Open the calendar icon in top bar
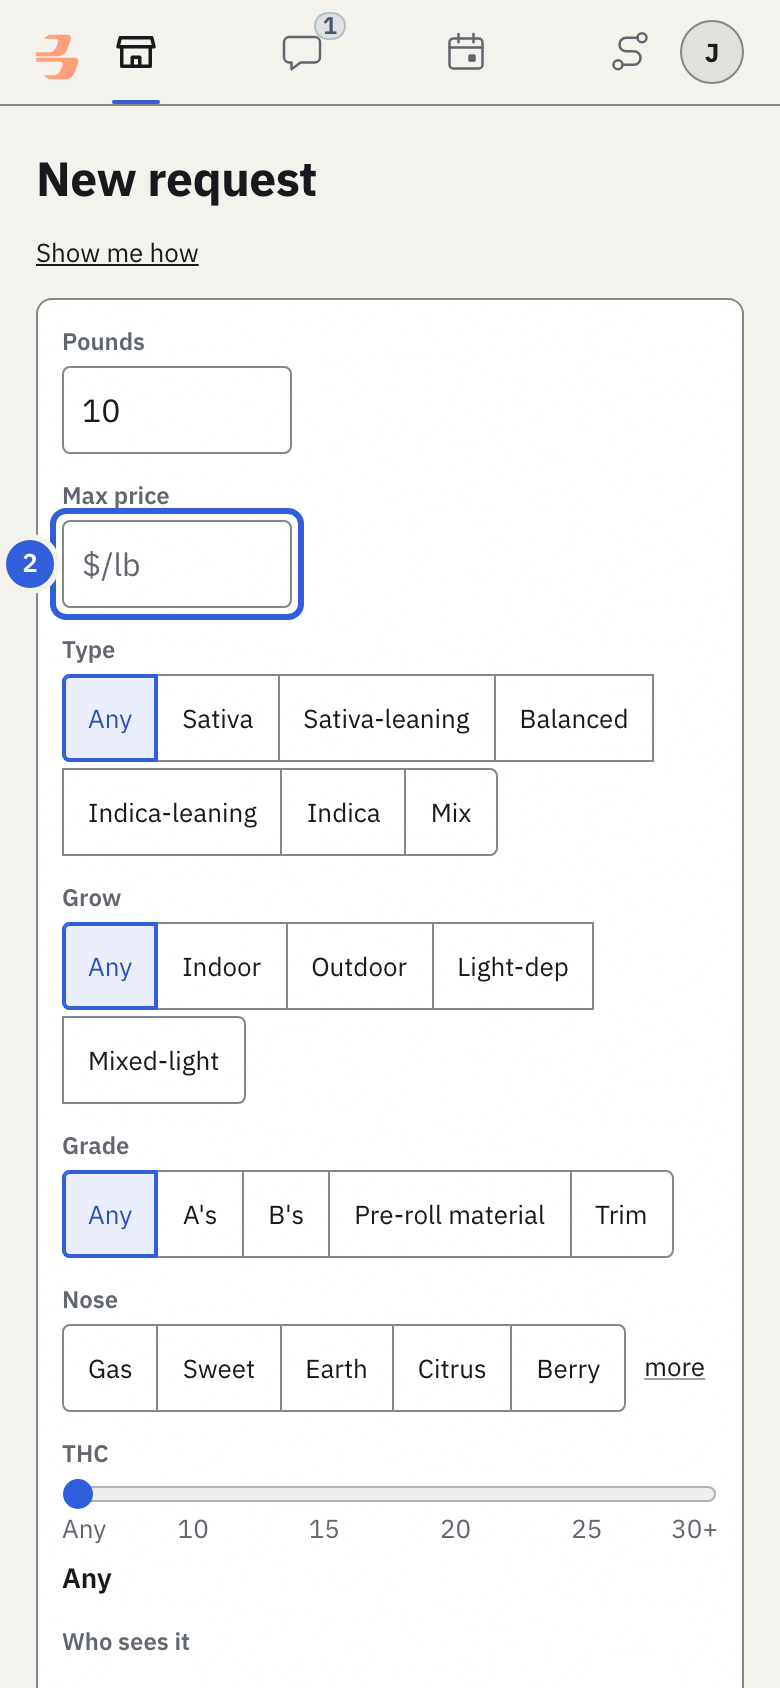 click(x=466, y=52)
